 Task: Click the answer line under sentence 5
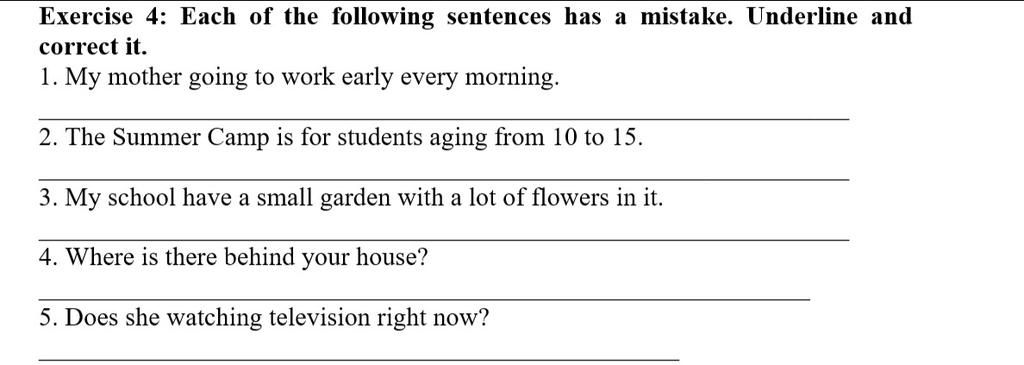(x=359, y=358)
